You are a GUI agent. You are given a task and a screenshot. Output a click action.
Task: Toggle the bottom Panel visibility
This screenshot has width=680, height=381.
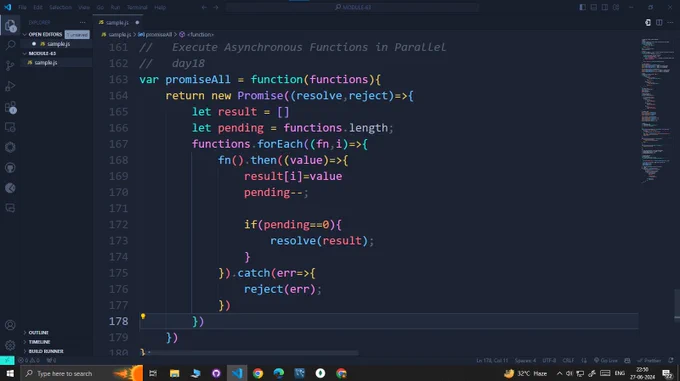point(593,7)
